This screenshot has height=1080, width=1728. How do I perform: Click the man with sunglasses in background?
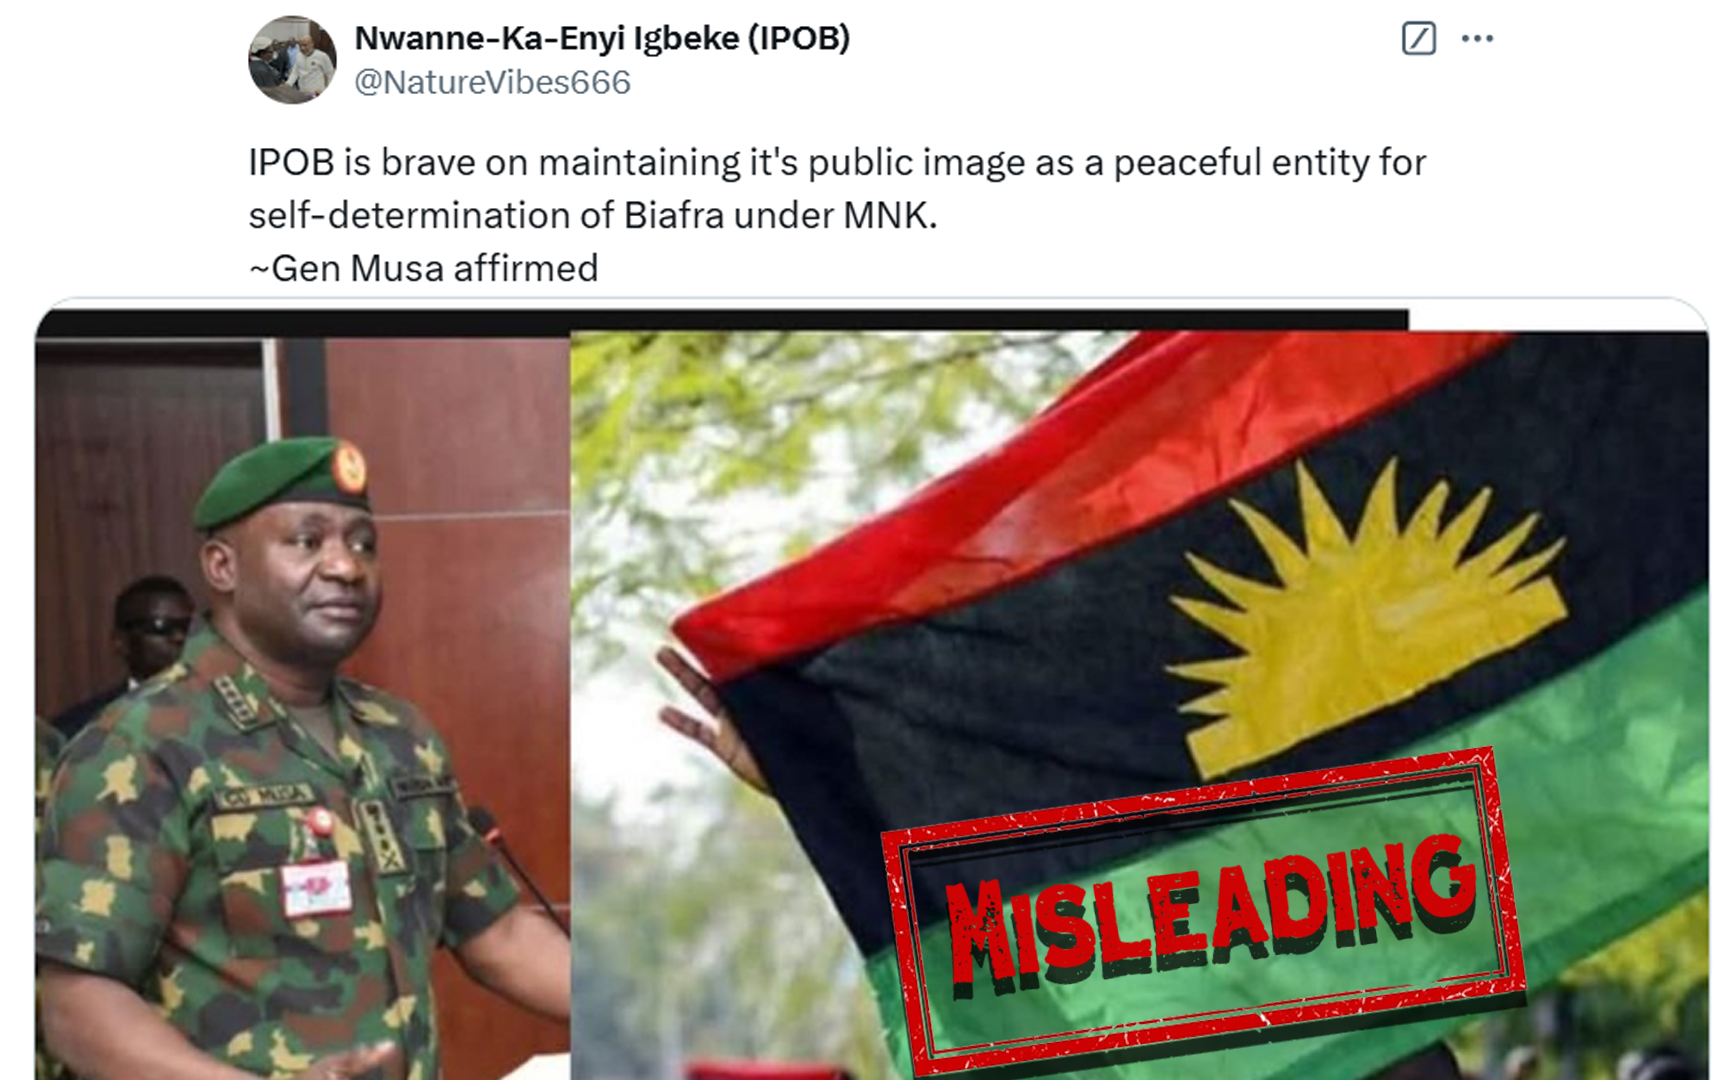click(150, 630)
